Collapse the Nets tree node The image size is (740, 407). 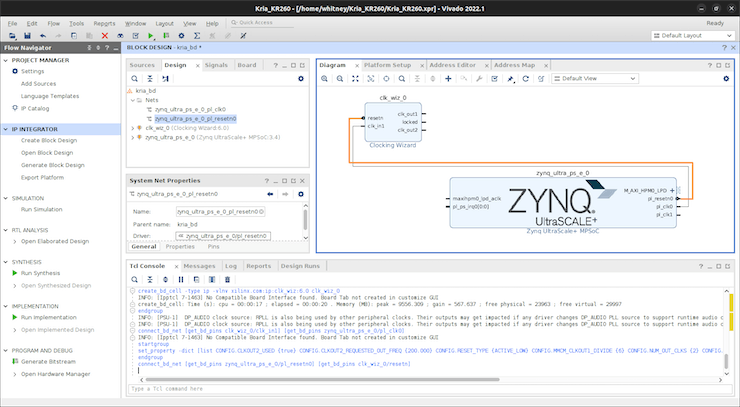coord(135,100)
